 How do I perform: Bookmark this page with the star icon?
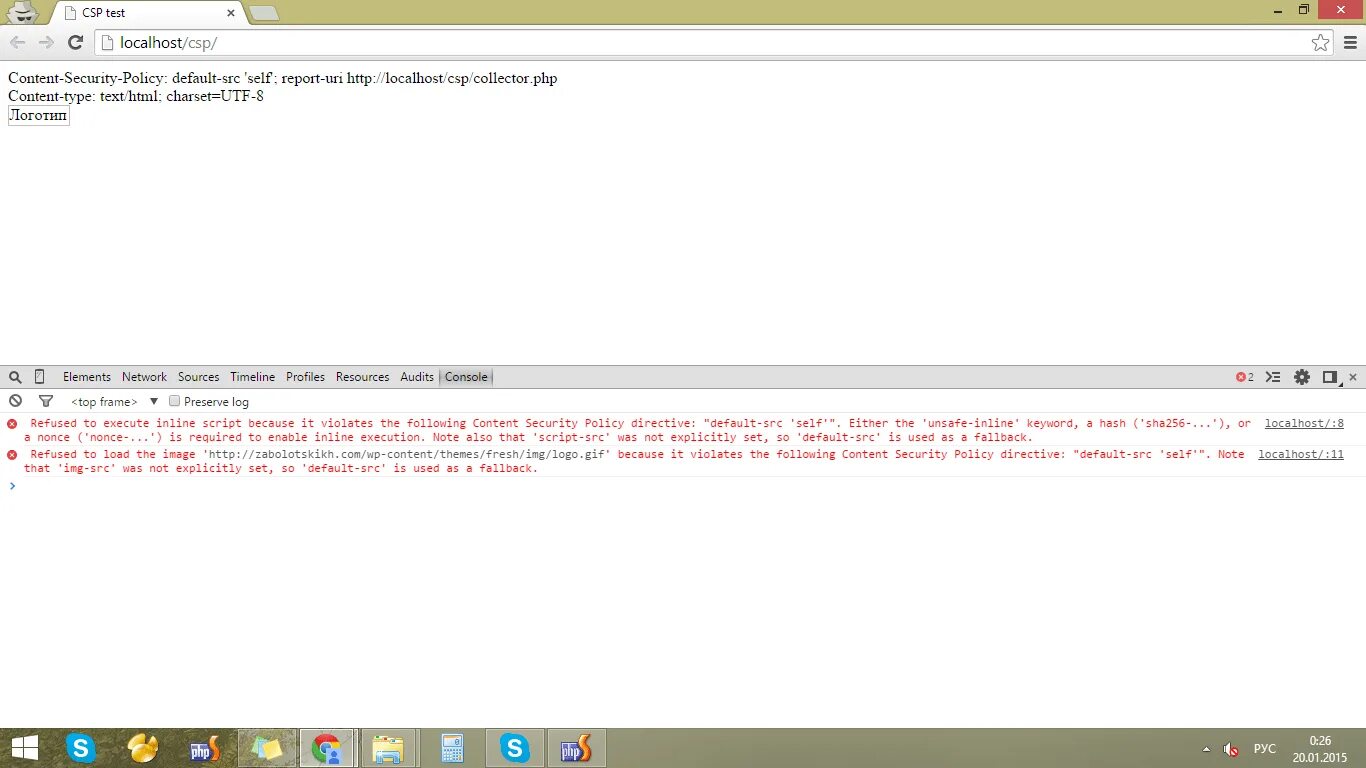1321,42
